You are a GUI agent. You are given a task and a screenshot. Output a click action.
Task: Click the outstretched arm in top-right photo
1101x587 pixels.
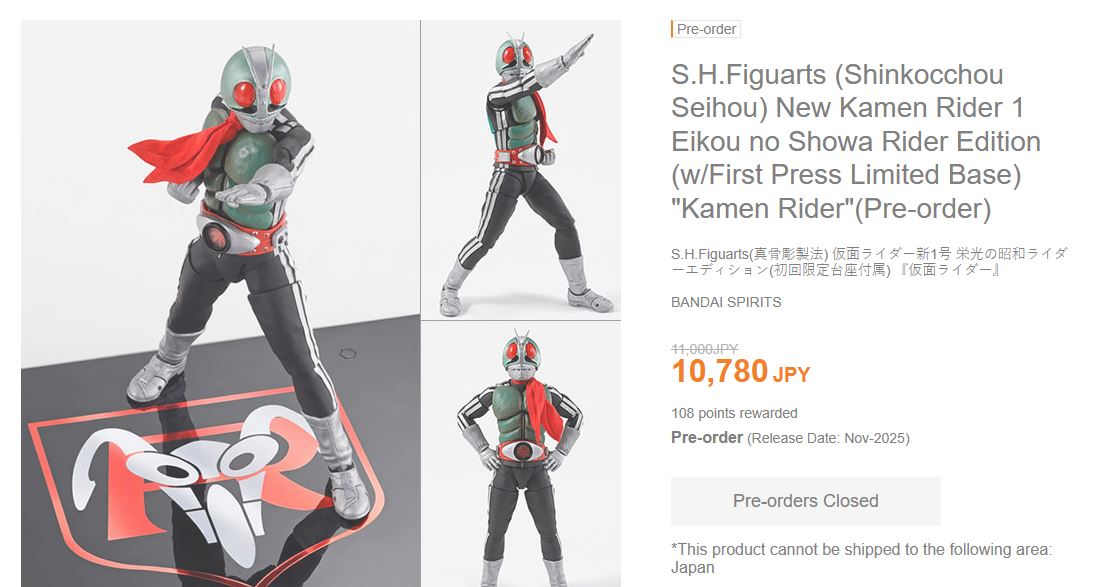coord(558,63)
